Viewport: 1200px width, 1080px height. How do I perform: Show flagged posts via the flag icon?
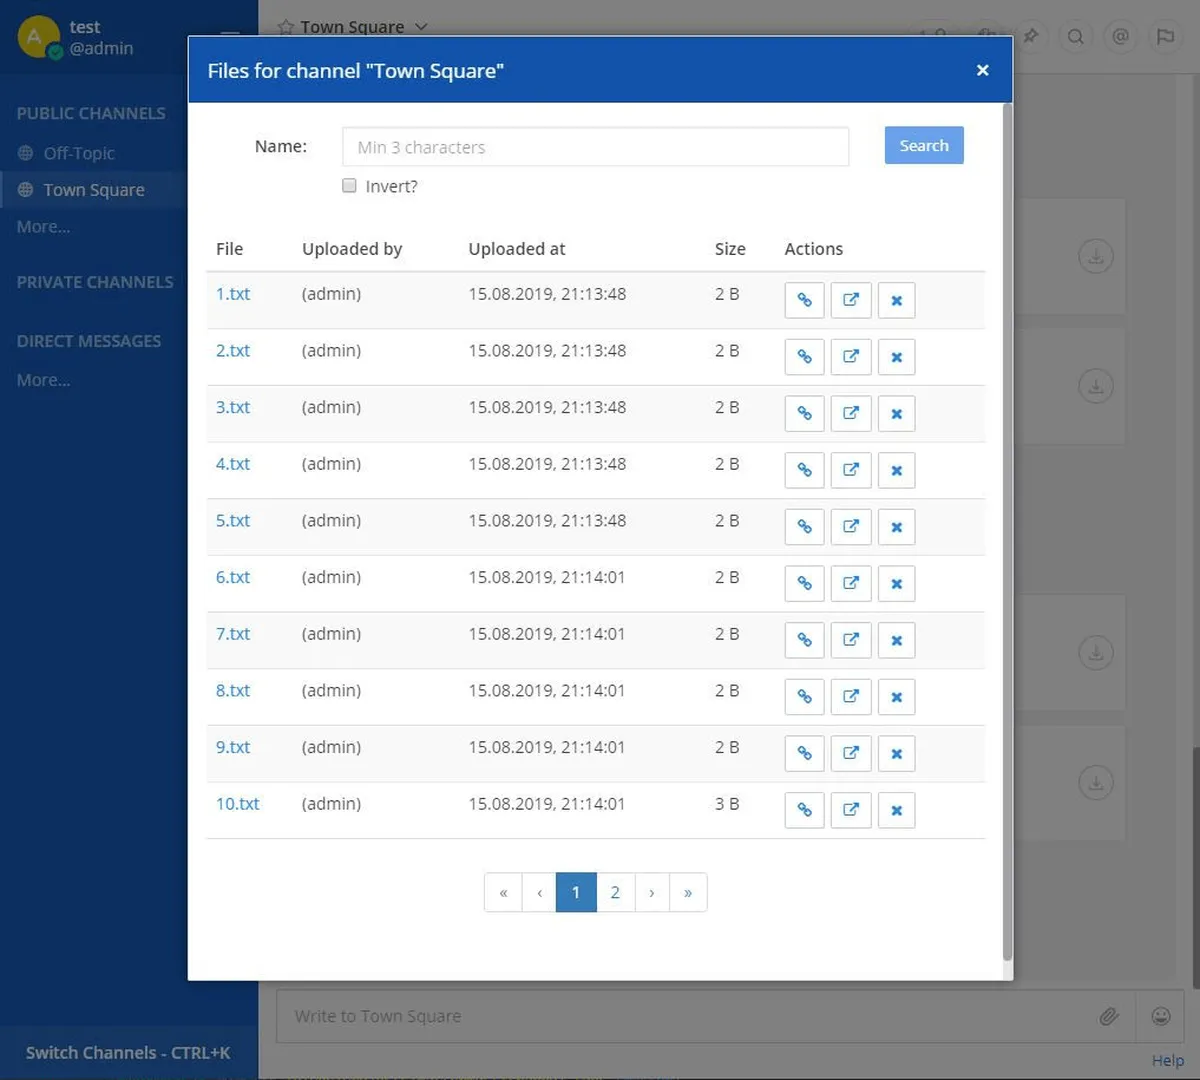(1165, 36)
